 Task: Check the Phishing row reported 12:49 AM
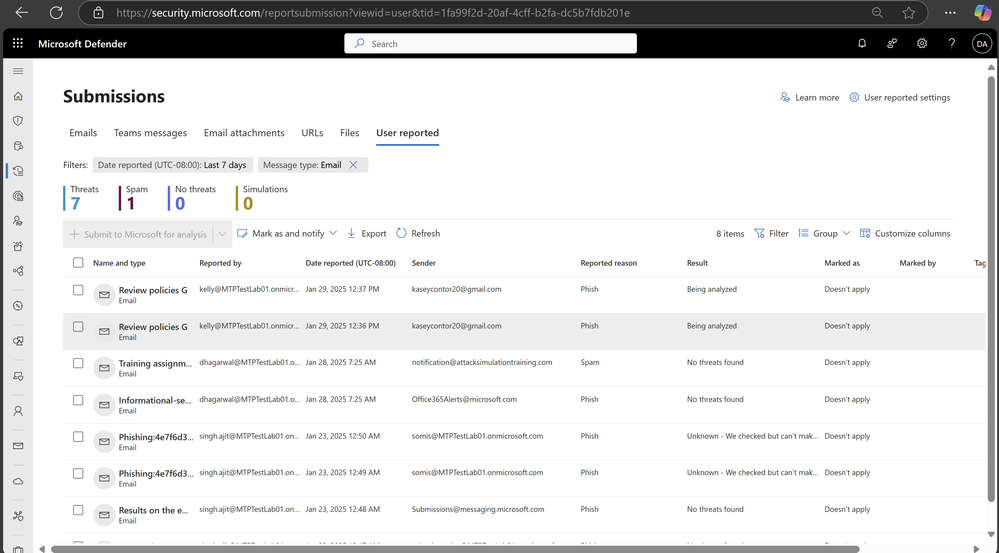pos(78,473)
